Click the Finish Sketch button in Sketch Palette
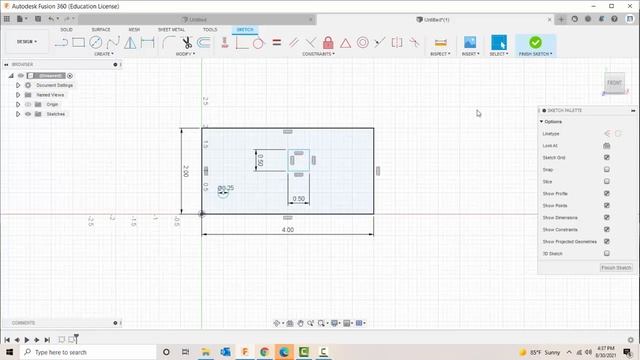 [616, 268]
